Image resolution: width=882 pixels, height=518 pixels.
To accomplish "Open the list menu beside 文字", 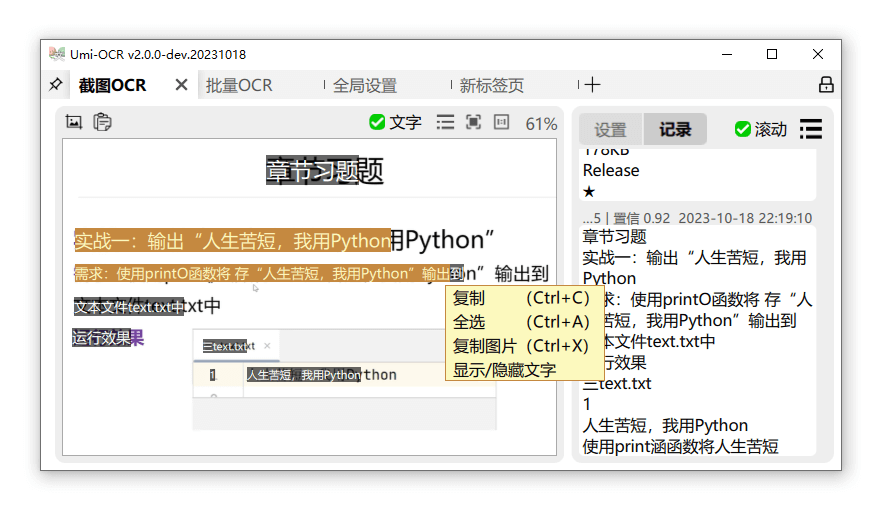I will pyautogui.click(x=445, y=122).
